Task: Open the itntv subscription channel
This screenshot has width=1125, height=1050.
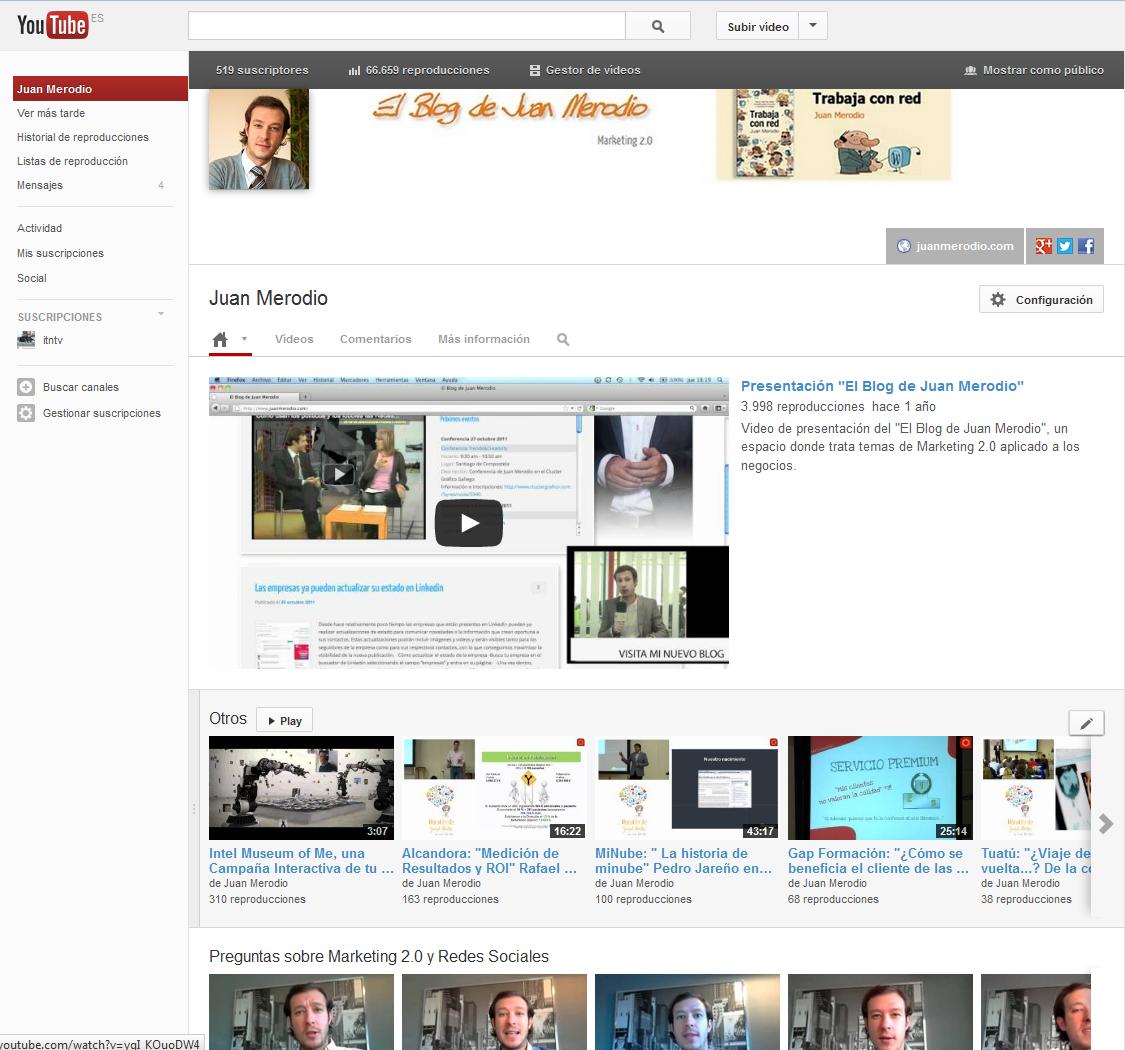Action: [x=53, y=340]
